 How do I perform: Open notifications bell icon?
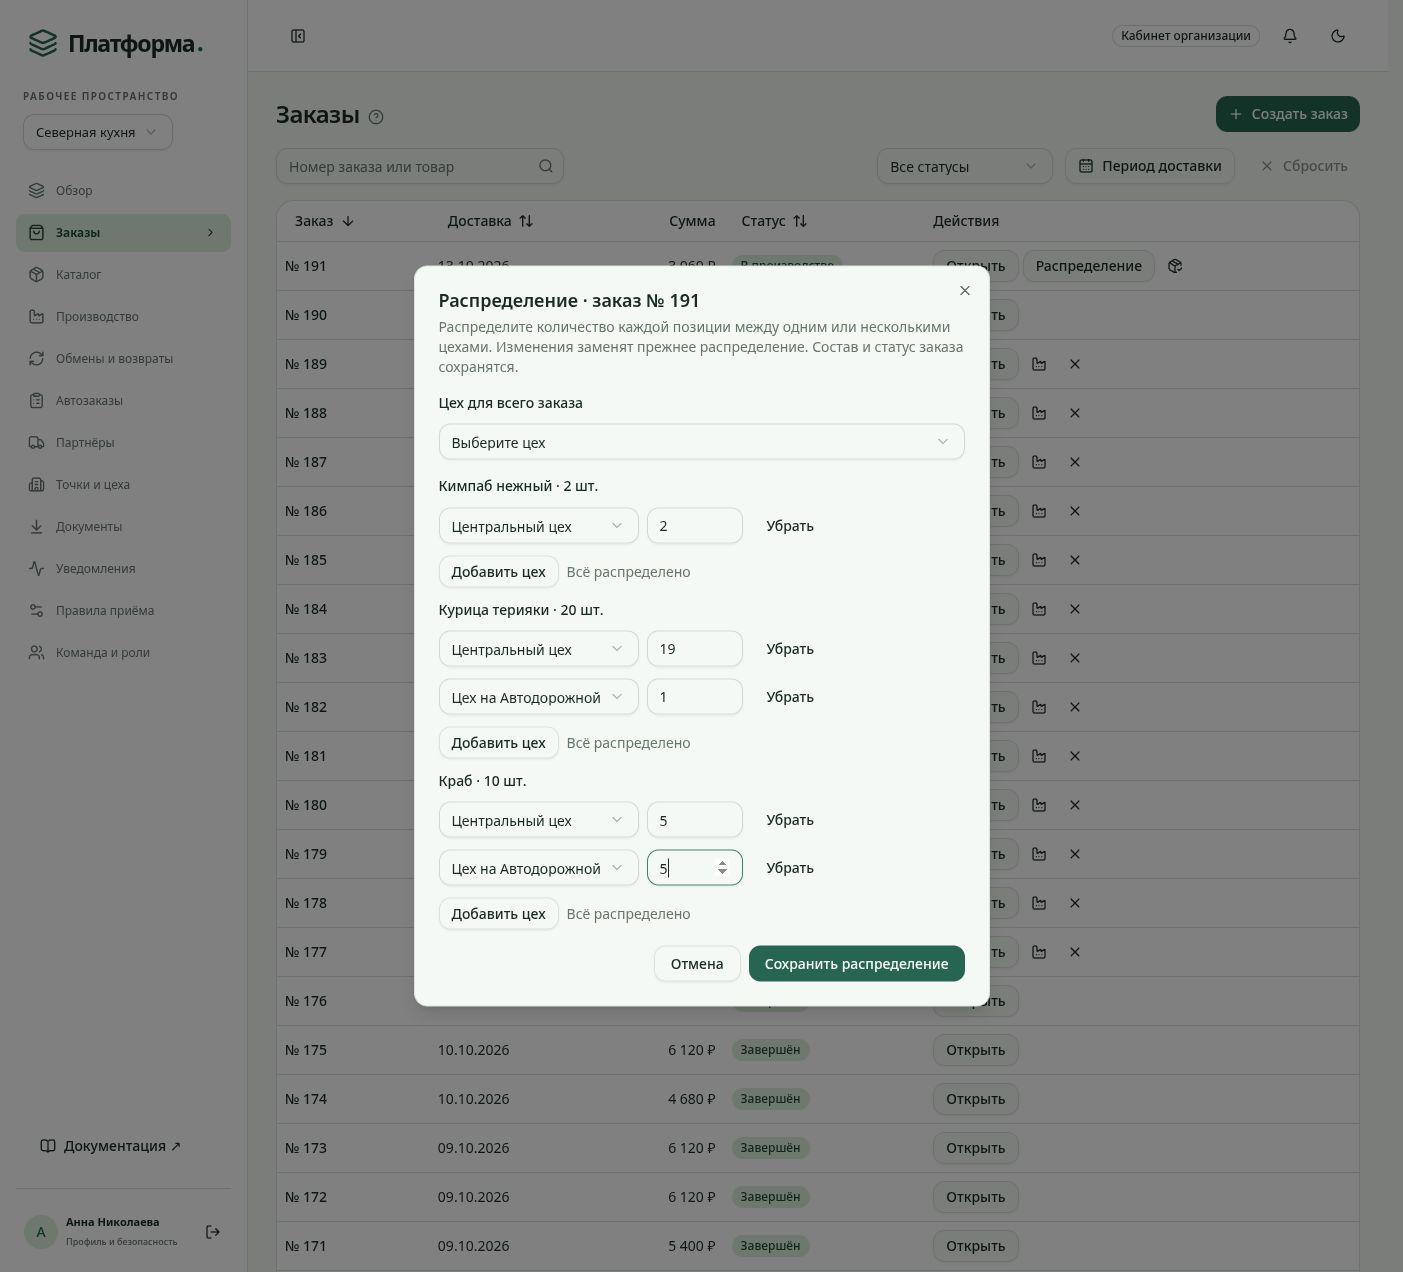(x=1290, y=36)
